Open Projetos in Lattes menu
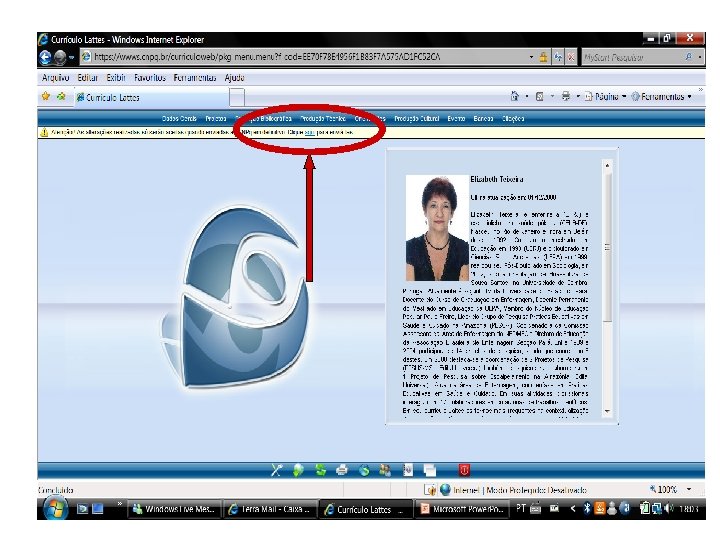The width and height of the screenshot is (720, 540). [216, 118]
